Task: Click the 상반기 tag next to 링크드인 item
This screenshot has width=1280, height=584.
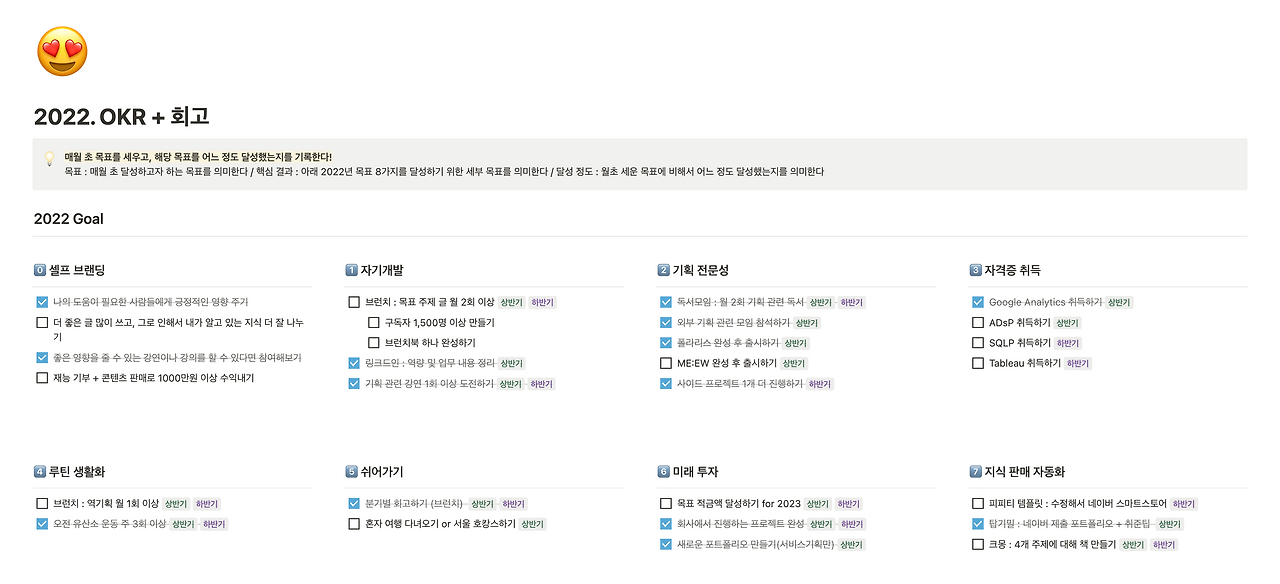Action: (x=511, y=362)
